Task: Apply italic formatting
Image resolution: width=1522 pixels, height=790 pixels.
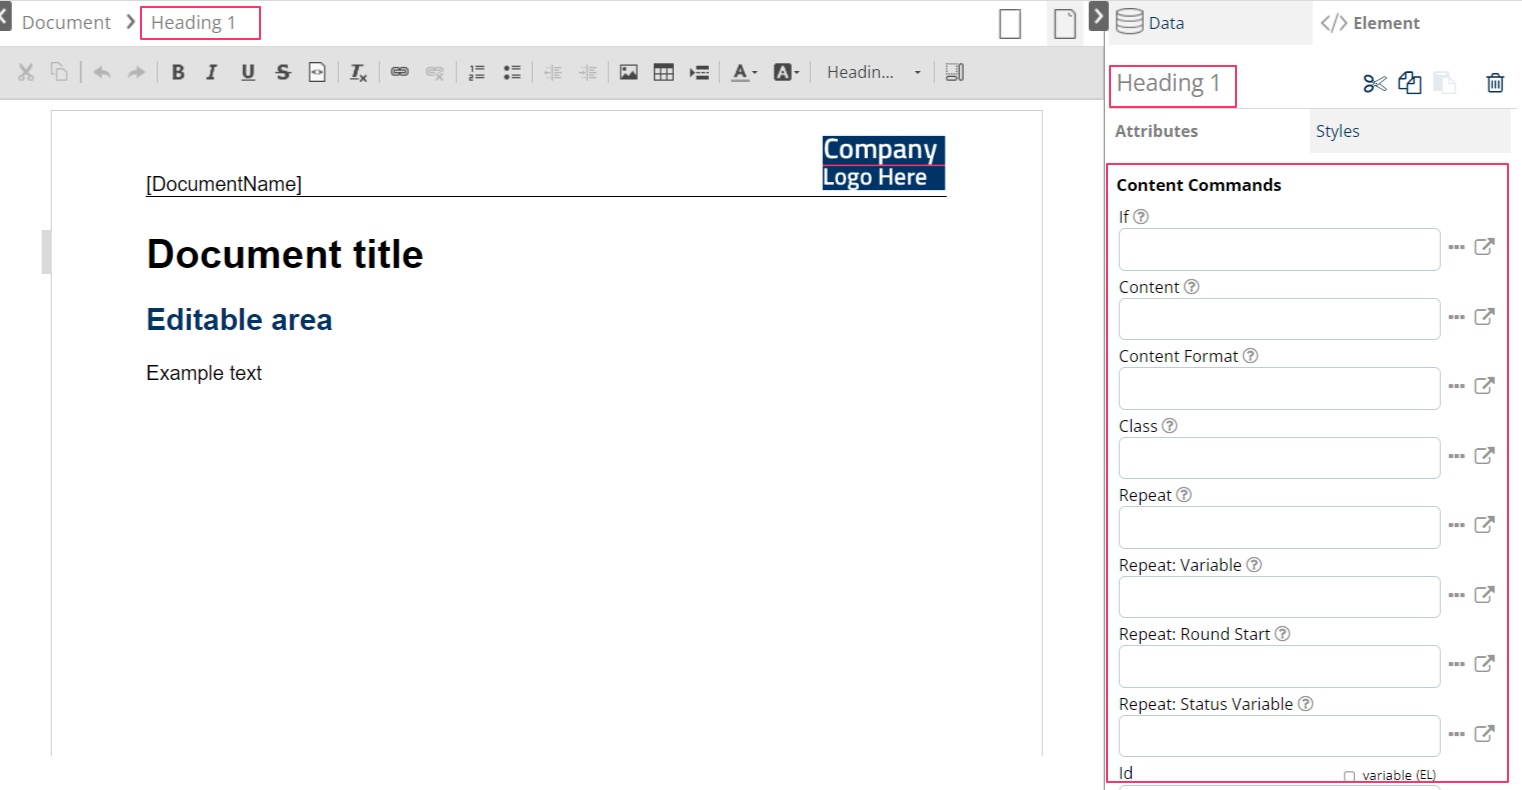Action: (x=212, y=71)
